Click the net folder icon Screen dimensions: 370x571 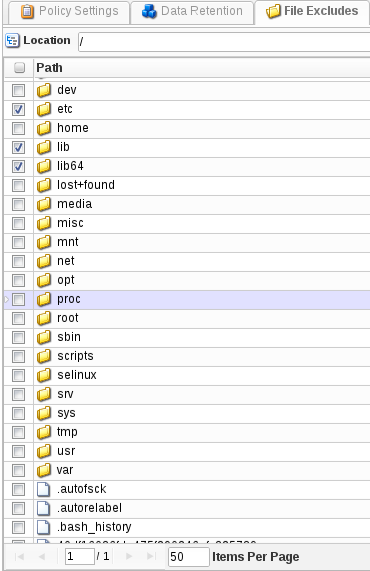tap(44, 261)
